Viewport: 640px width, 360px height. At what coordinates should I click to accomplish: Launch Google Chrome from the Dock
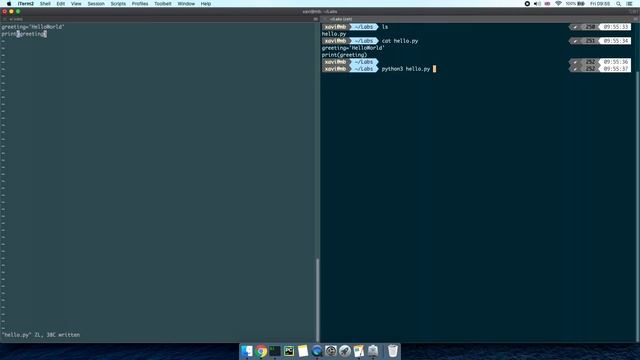click(261, 351)
